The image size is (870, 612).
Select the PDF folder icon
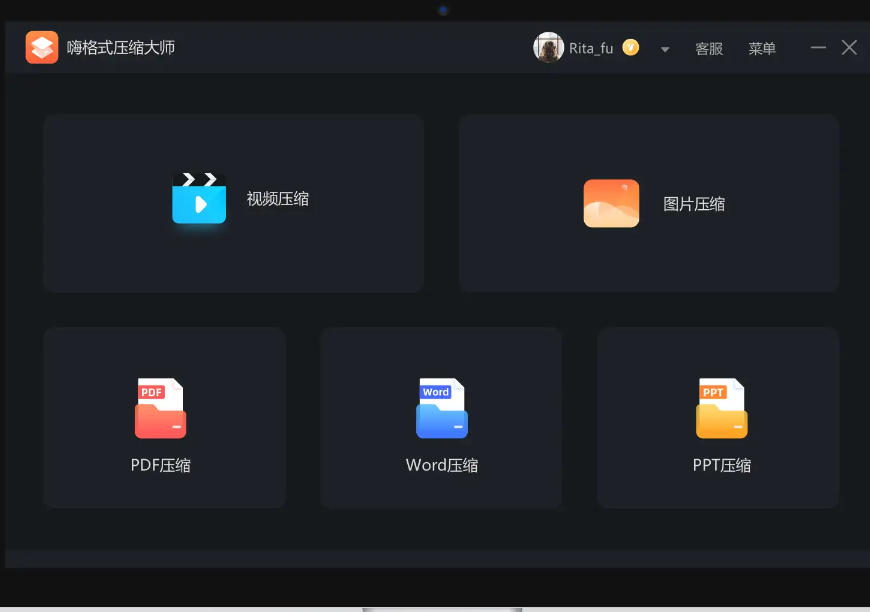160,408
